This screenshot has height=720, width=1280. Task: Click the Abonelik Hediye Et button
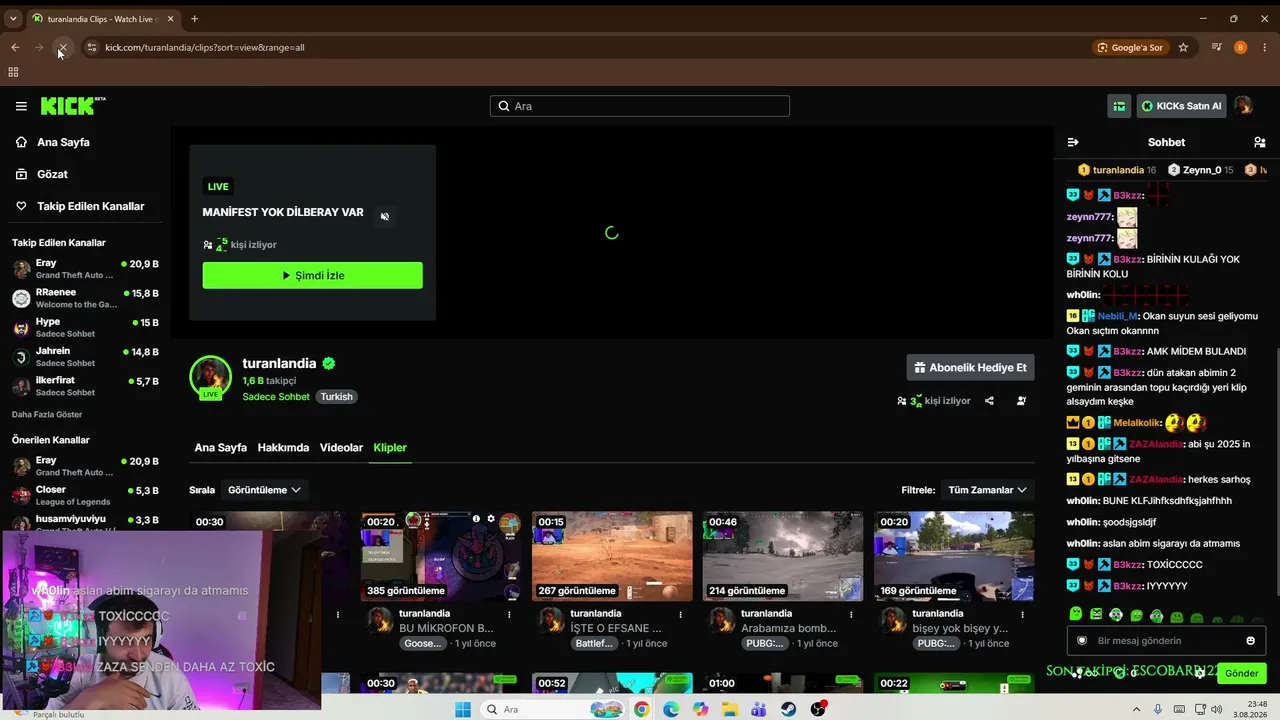[970, 368]
